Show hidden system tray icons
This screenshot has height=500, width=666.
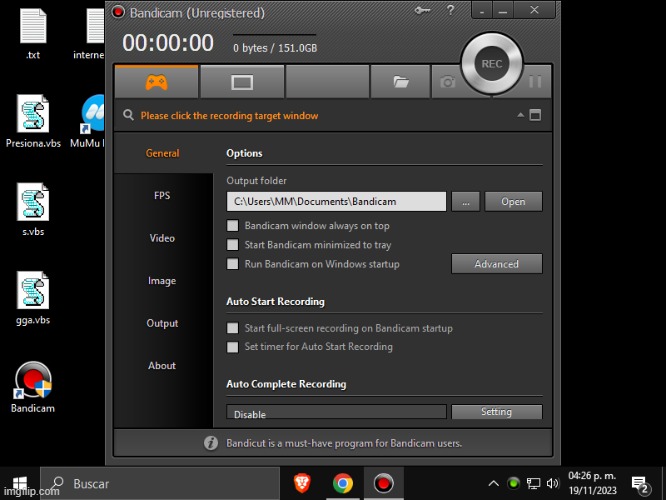pyautogui.click(x=493, y=483)
